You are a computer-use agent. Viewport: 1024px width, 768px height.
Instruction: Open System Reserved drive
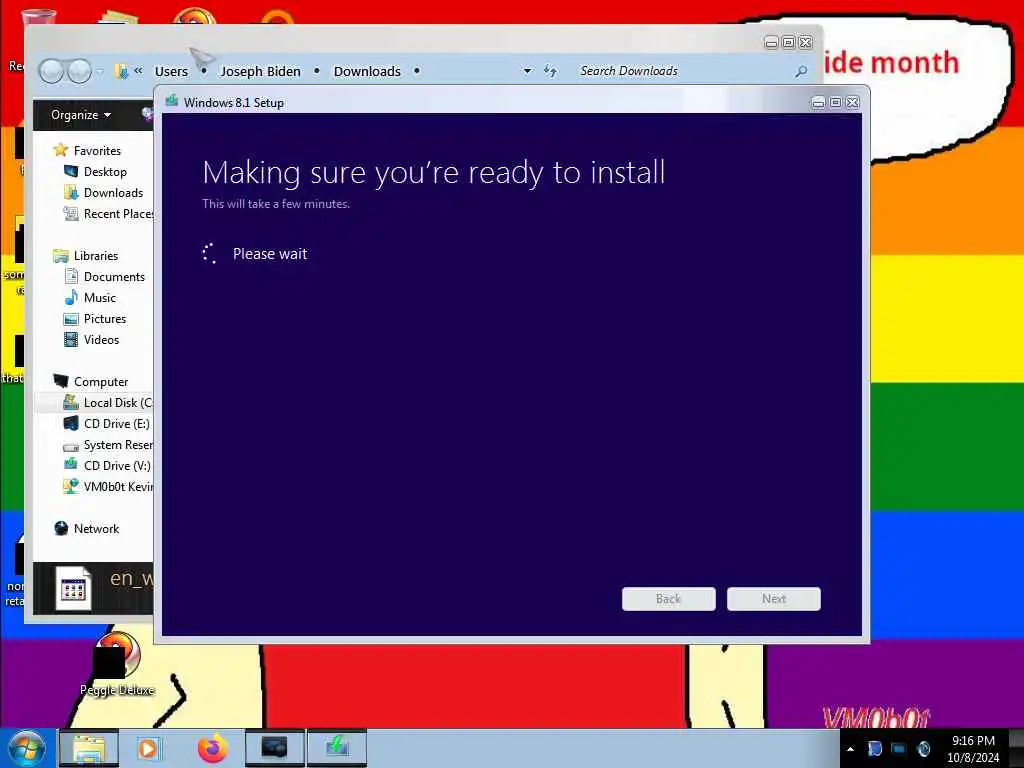tap(118, 445)
